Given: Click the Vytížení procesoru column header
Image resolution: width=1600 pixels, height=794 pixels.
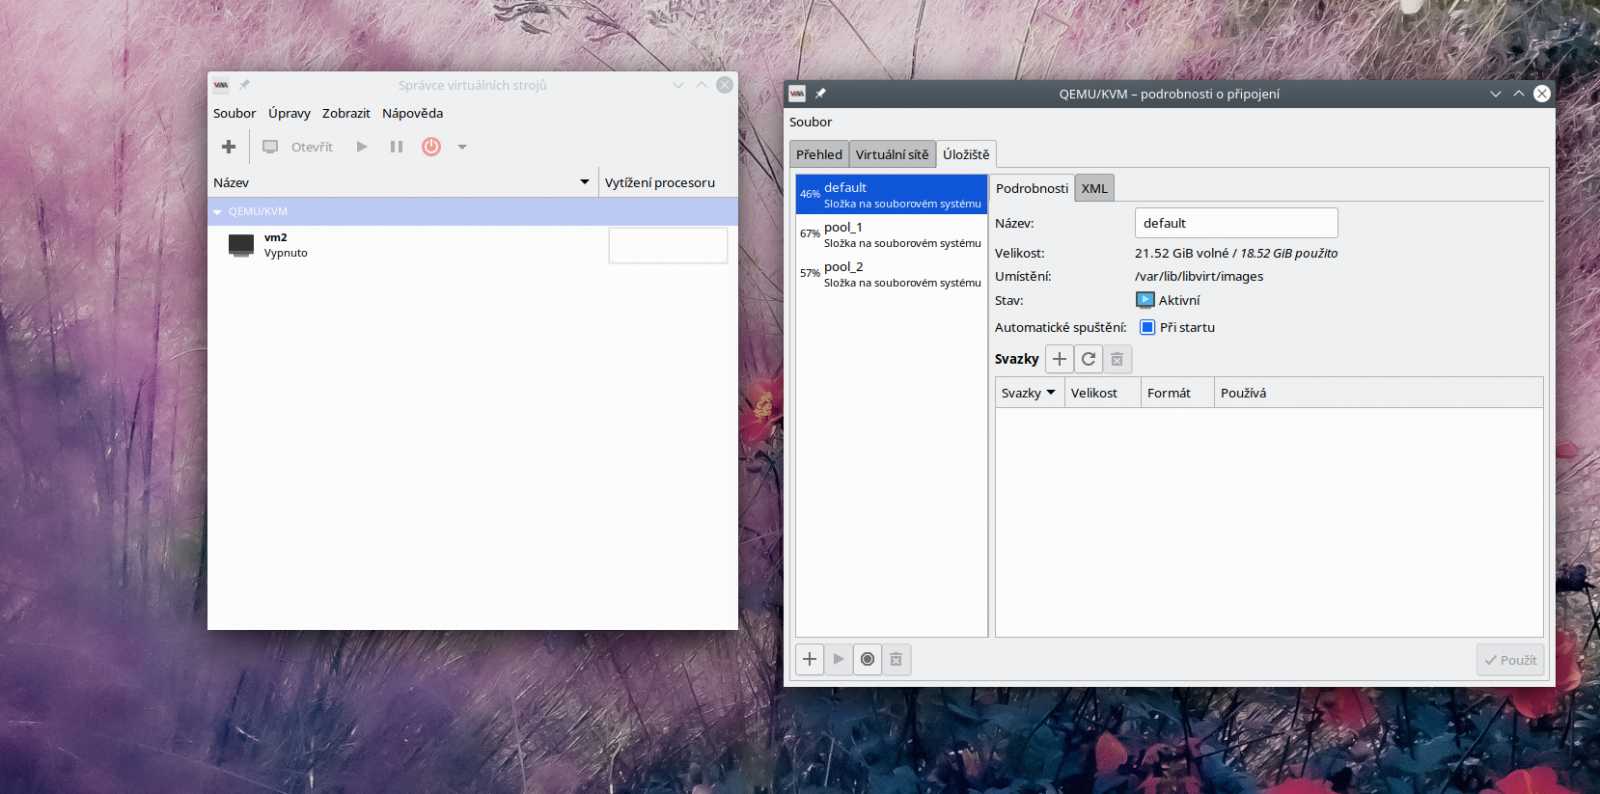Looking at the screenshot, I should (x=667, y=182).
